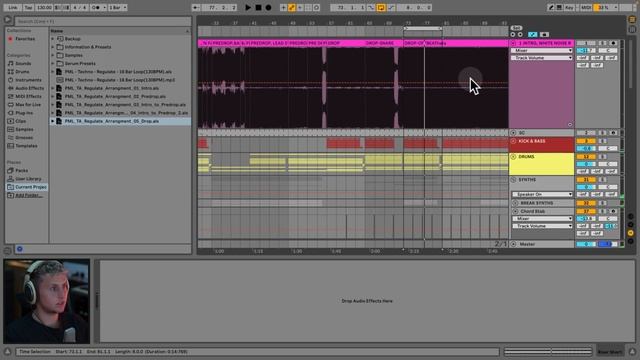
Task: Select the 130.00 tempo field
Action: [44, 7]
